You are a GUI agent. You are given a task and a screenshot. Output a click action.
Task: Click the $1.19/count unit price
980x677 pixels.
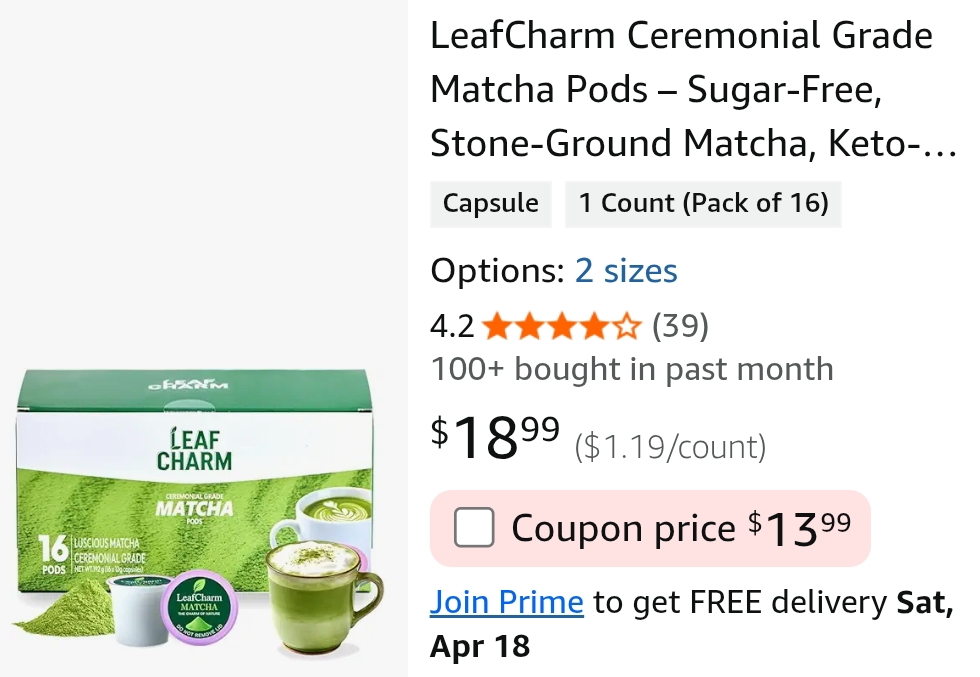click(x=670, y=447)
